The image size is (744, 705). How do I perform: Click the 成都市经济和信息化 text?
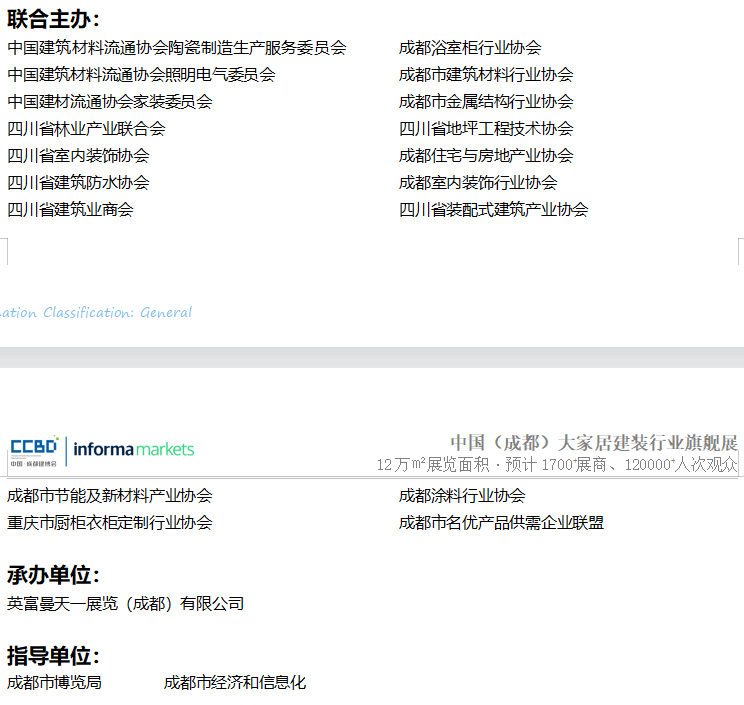click(x=235, y=683)
